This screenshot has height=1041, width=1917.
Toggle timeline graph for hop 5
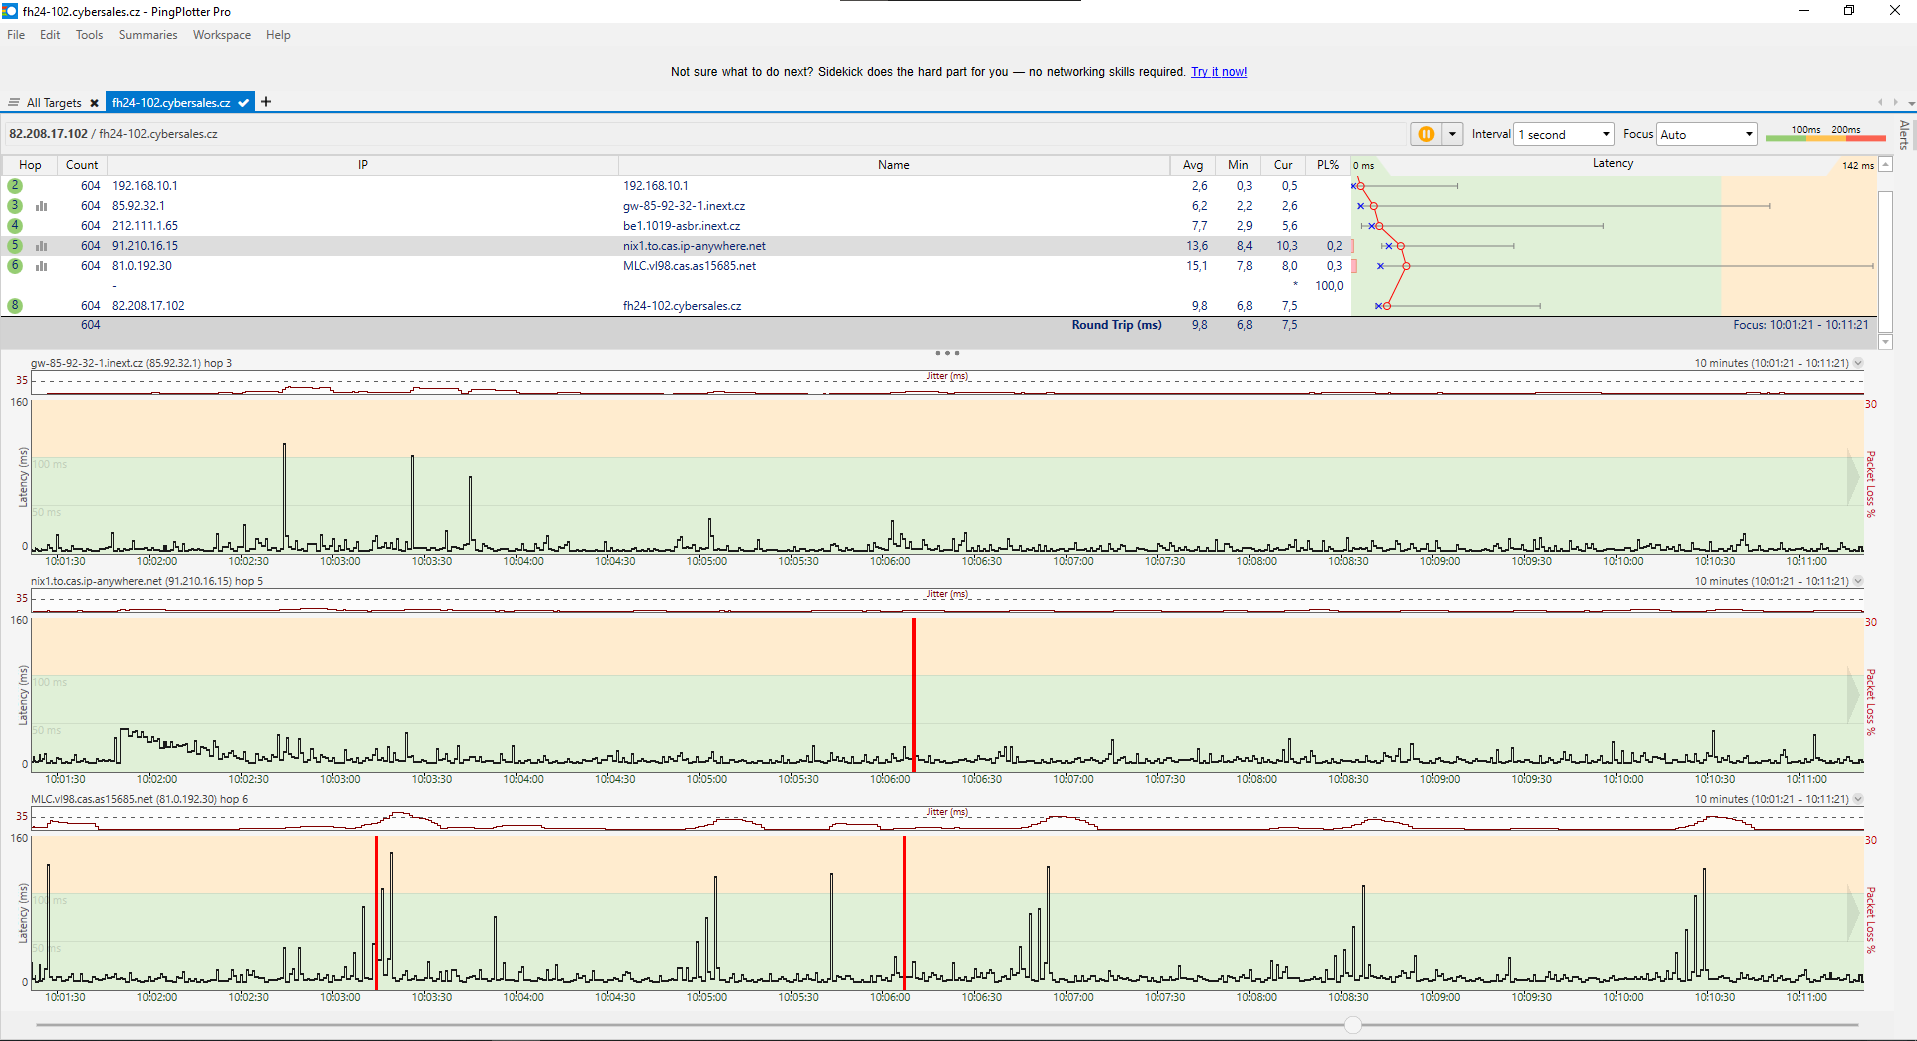click(x=42, y=246)
